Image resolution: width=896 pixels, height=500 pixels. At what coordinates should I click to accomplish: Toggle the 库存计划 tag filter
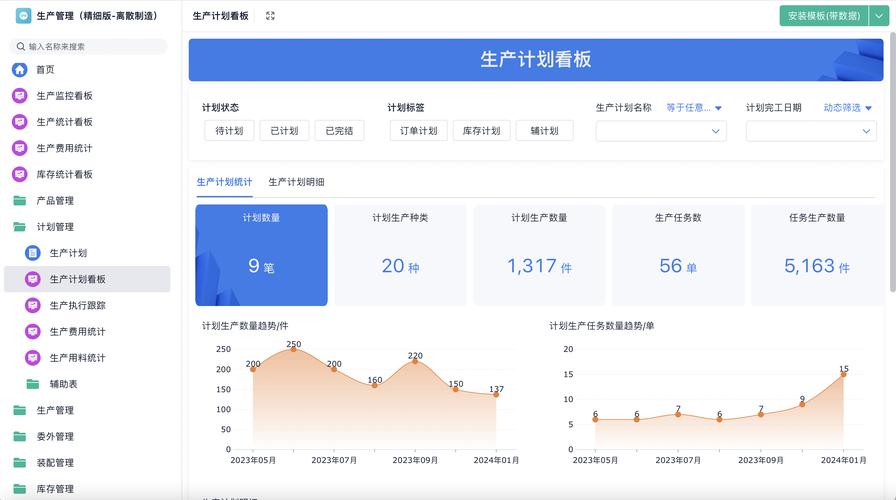point(482,131)
